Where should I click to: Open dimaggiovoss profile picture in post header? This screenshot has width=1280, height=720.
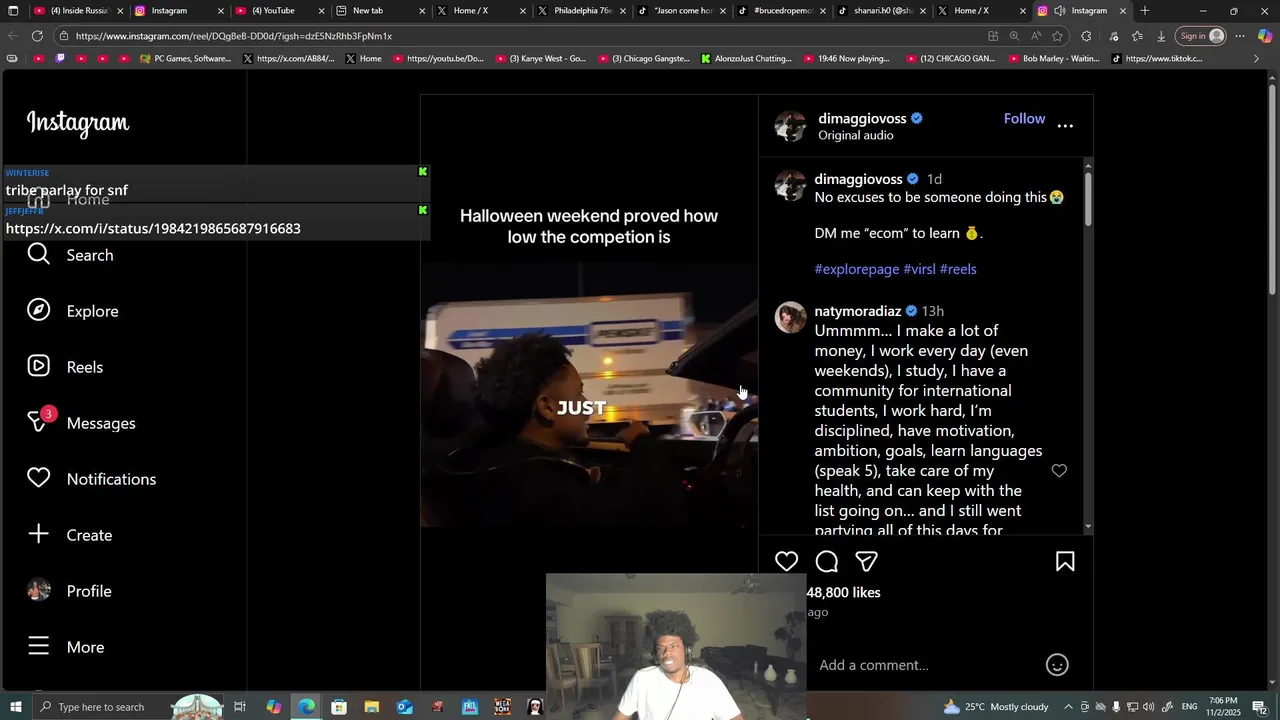click(790, 126)
